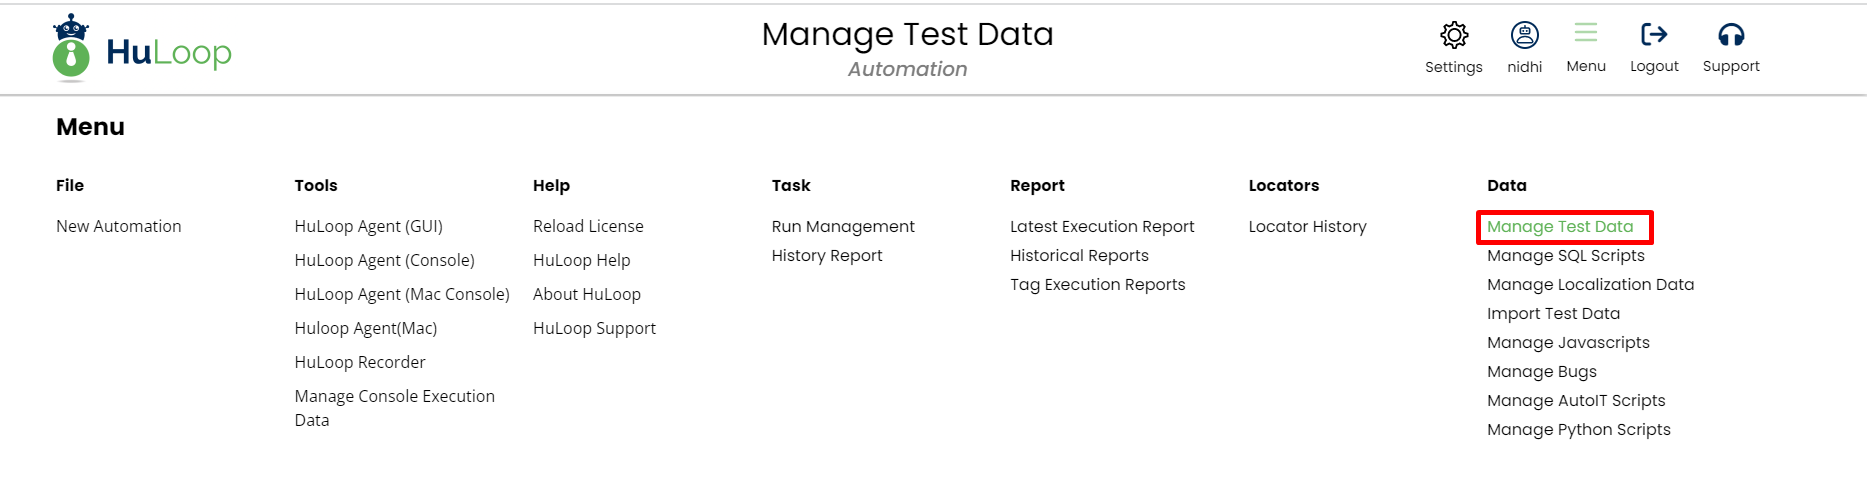Click the HuLoop robot logo
1867x489 pixels.
click(x=71, y=47)
